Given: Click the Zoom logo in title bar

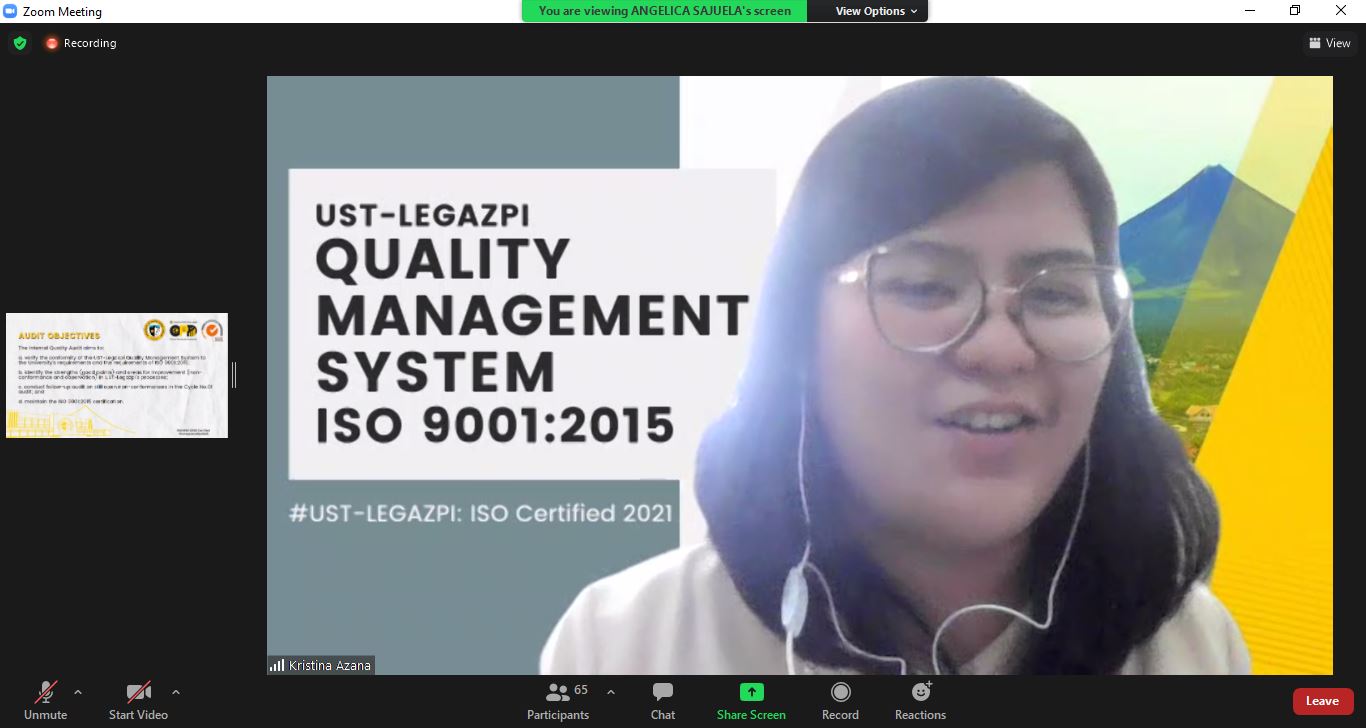Looking at the screenshot, I should pos(11,11).
